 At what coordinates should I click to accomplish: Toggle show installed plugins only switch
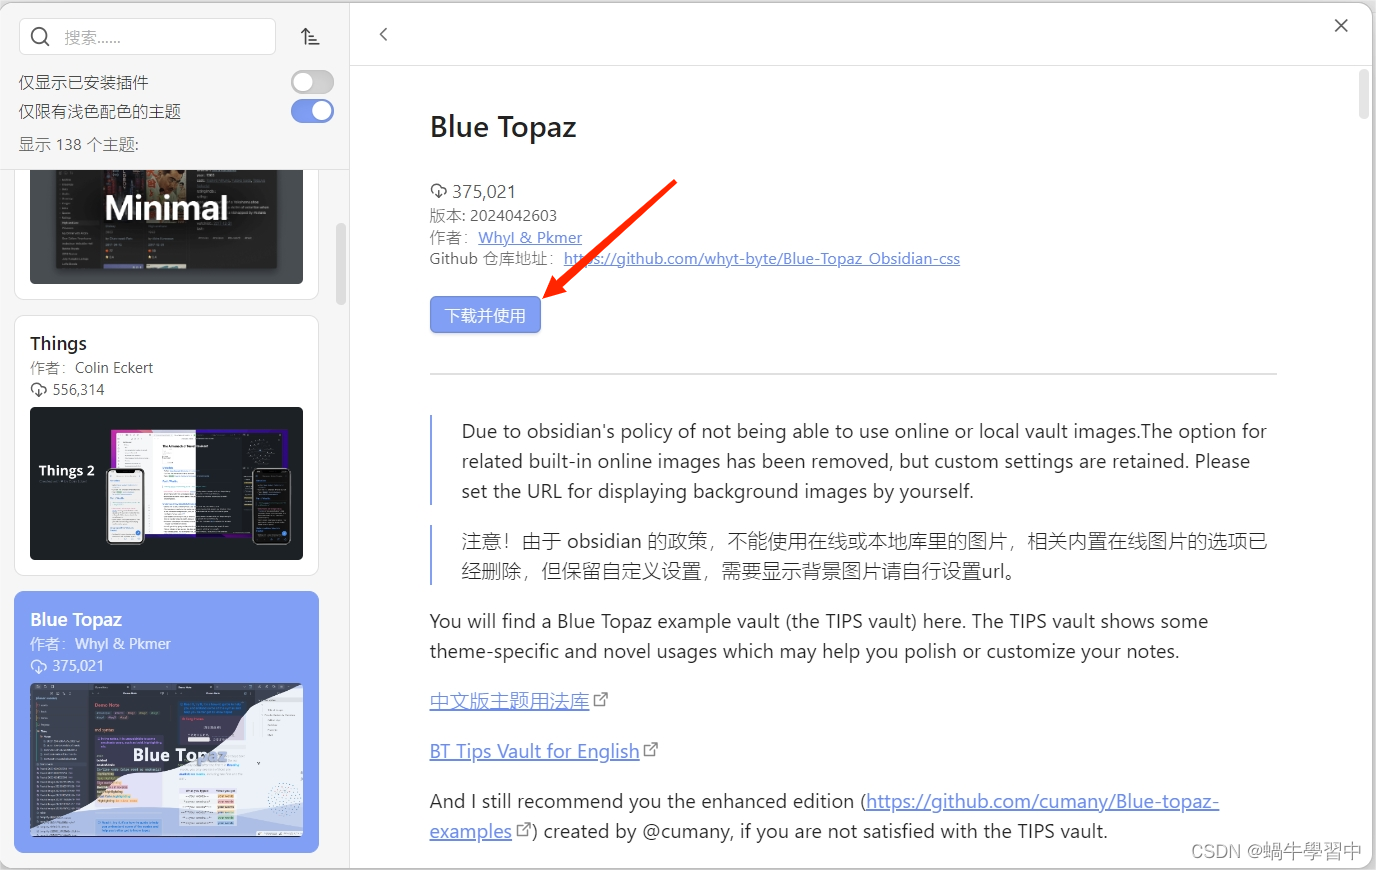[312, 82]
